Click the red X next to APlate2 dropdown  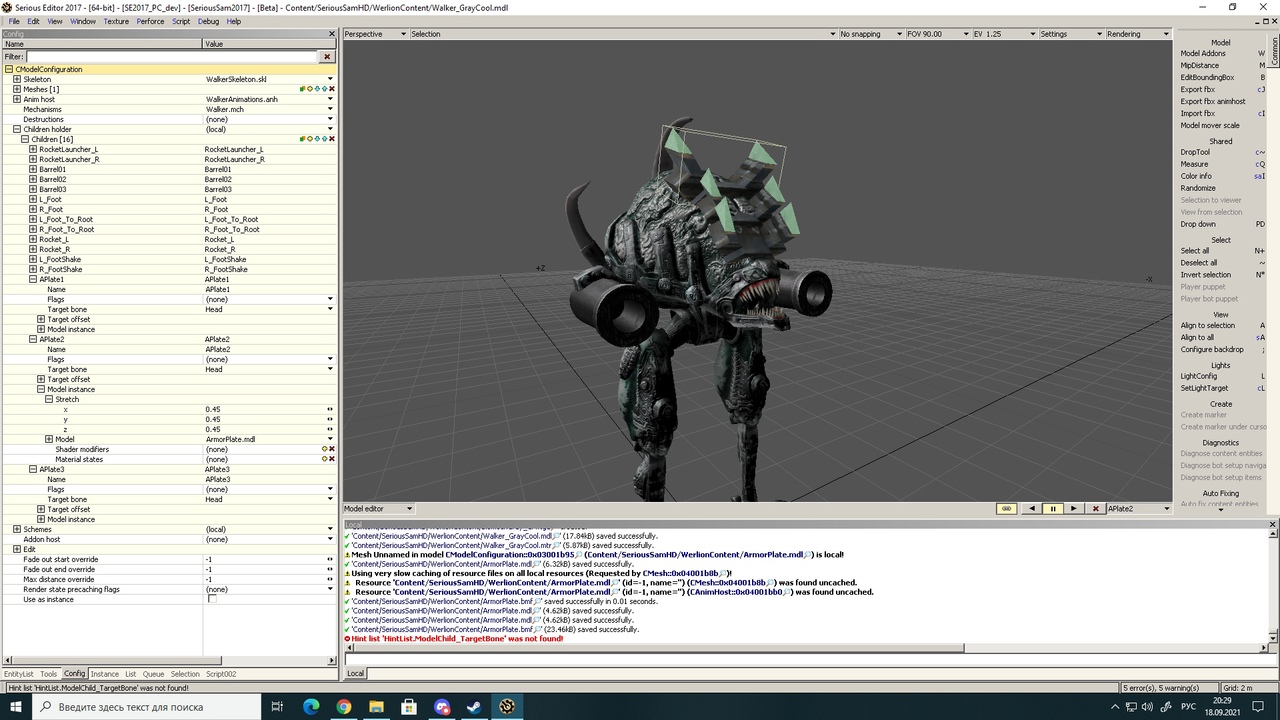[x=1096, y=509]
